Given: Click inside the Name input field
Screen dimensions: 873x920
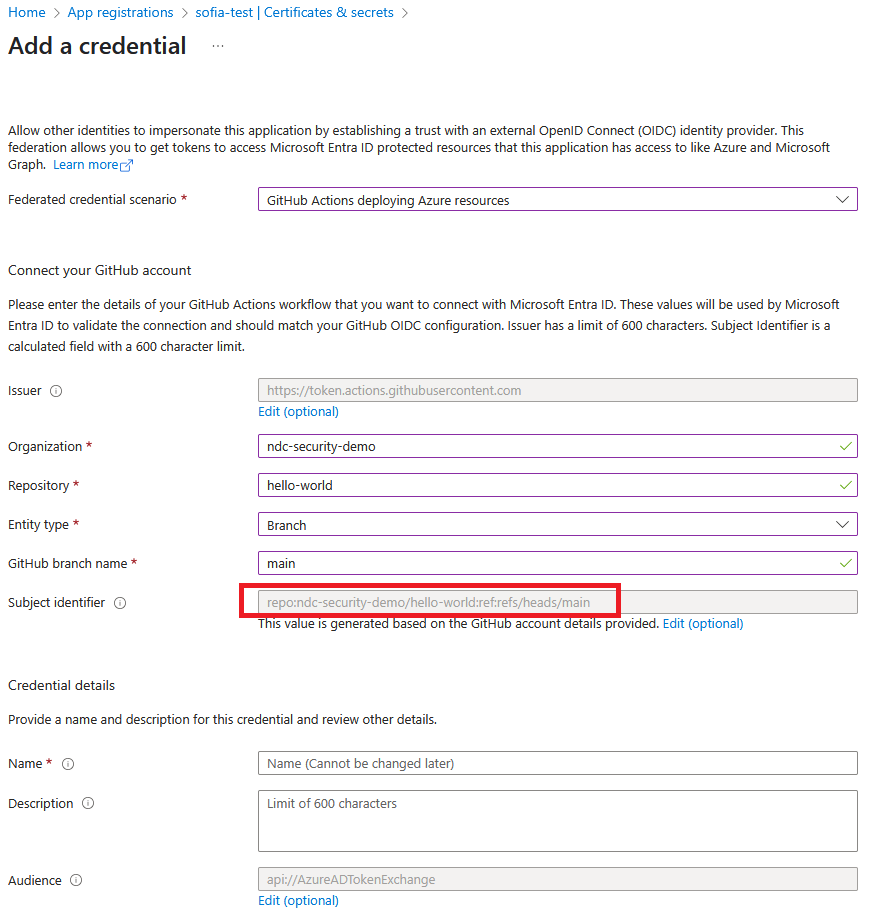Looking at the screenshot, I should click(556, 763).
